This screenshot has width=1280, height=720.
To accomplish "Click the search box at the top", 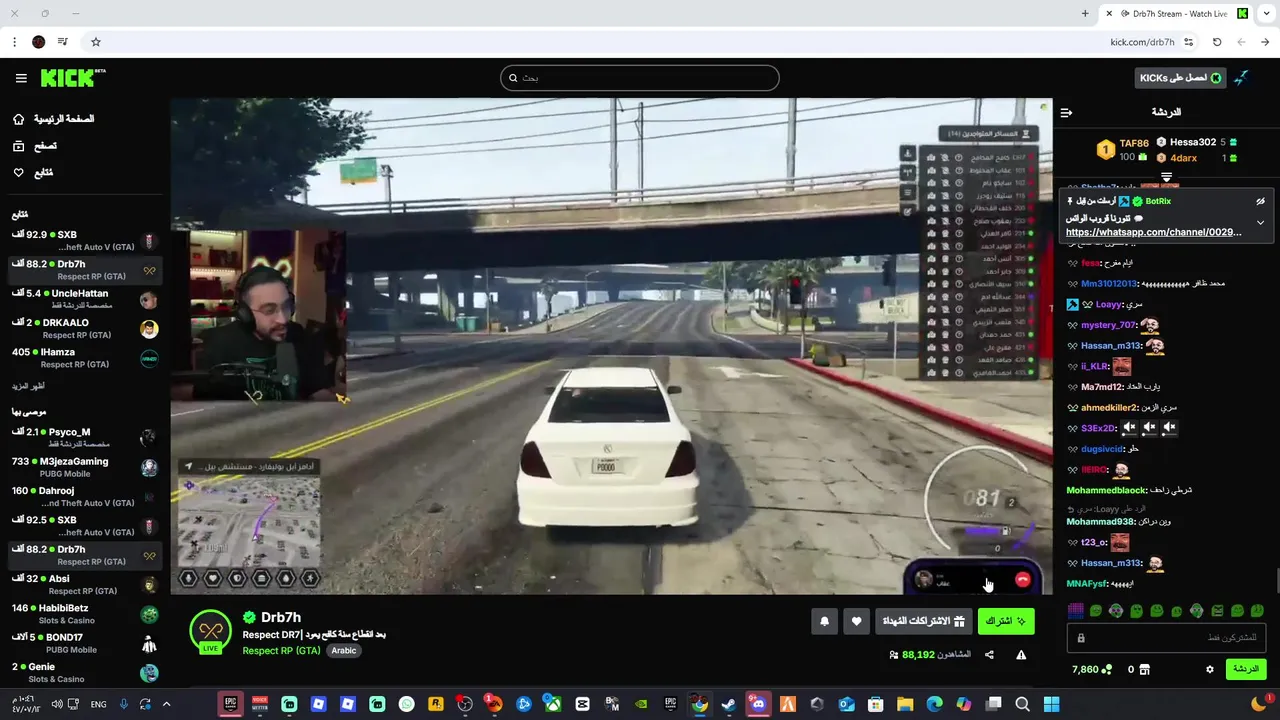I will pyautogui.click(x=640, y=78).
